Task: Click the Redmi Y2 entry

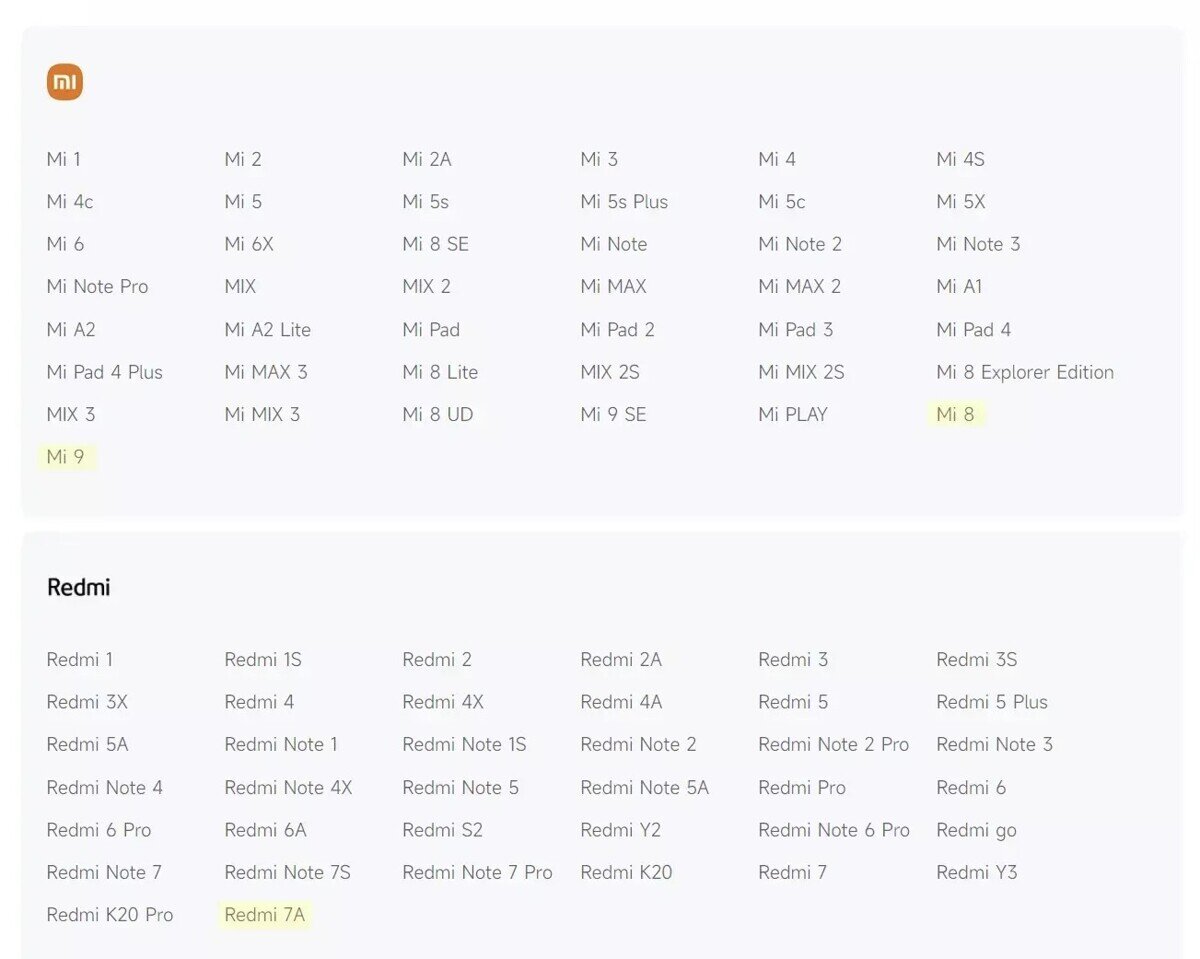Action: click(x=620, y=830)
